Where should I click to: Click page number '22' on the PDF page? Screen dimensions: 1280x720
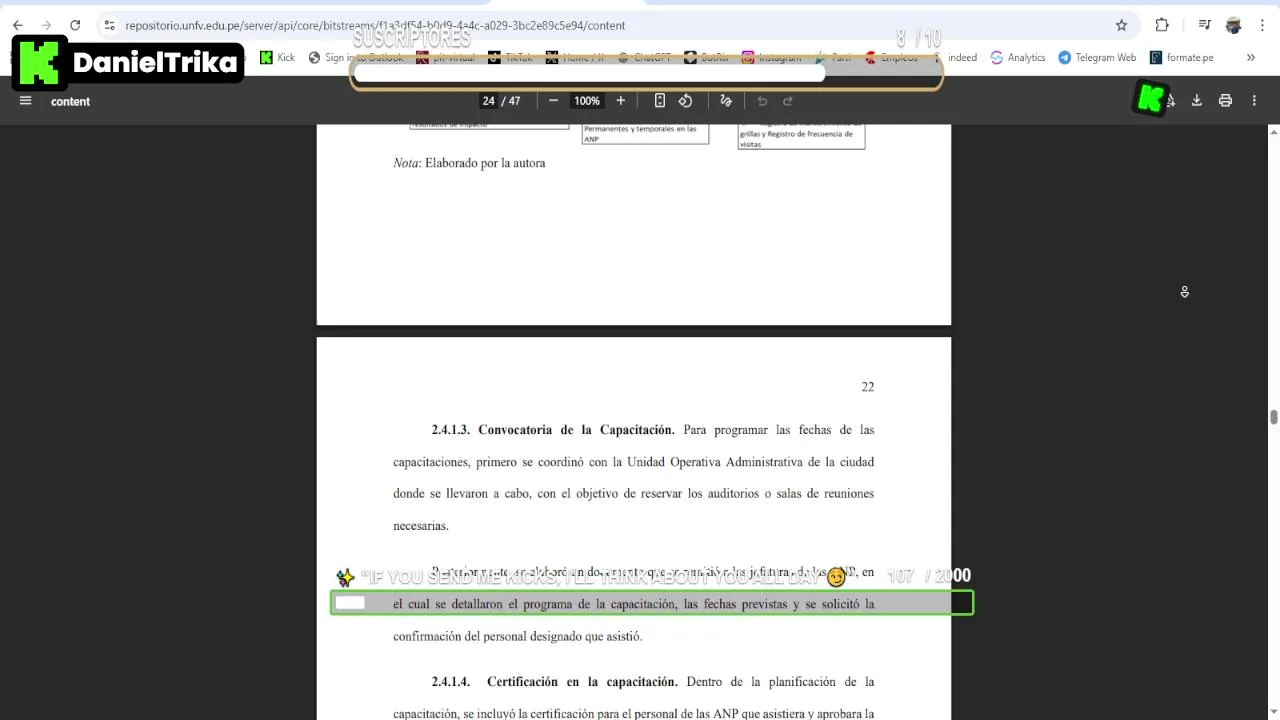click(868, 387)
